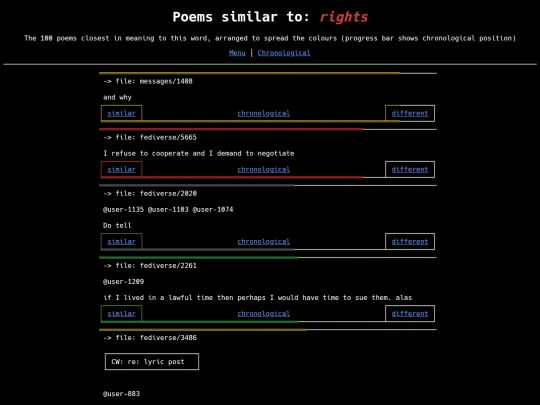Click different for fediverse/5665 poem
This screenshot has width=540, height=405.
(410, 169)
